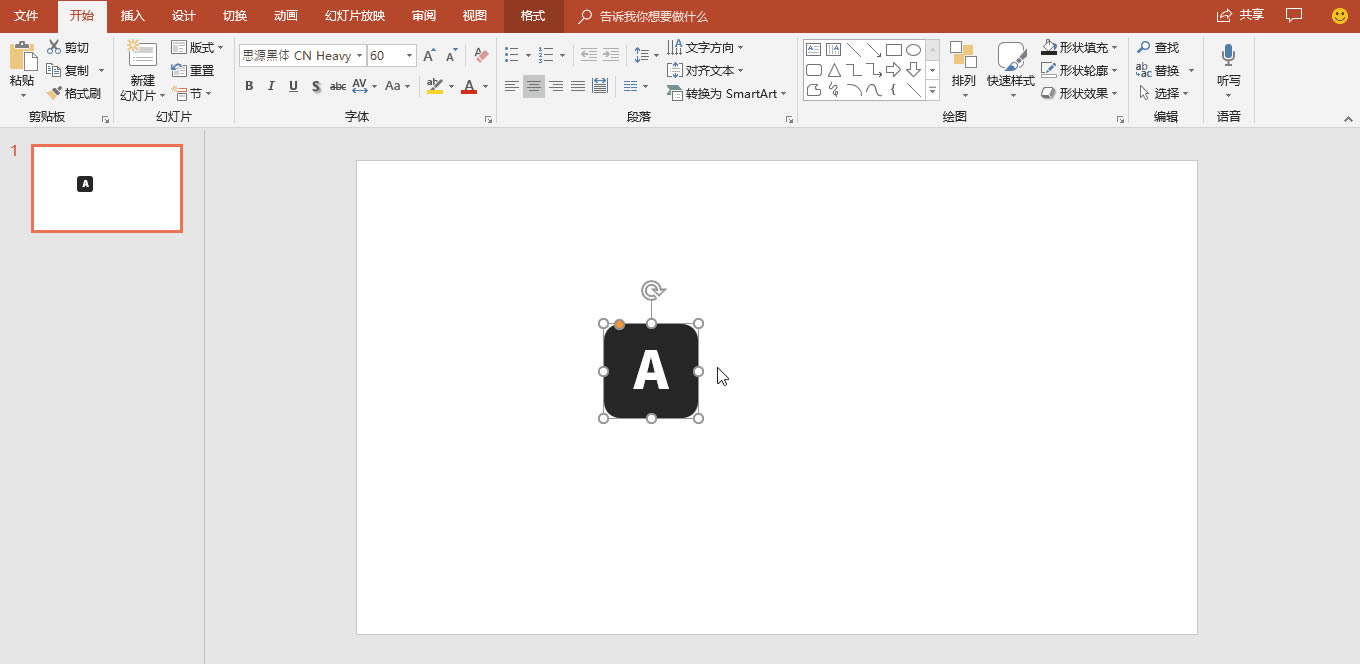Image resolution: width=1360 pixels, height=664 pixels.
Task: Open the font name dropdown
Action: point(358,55)
